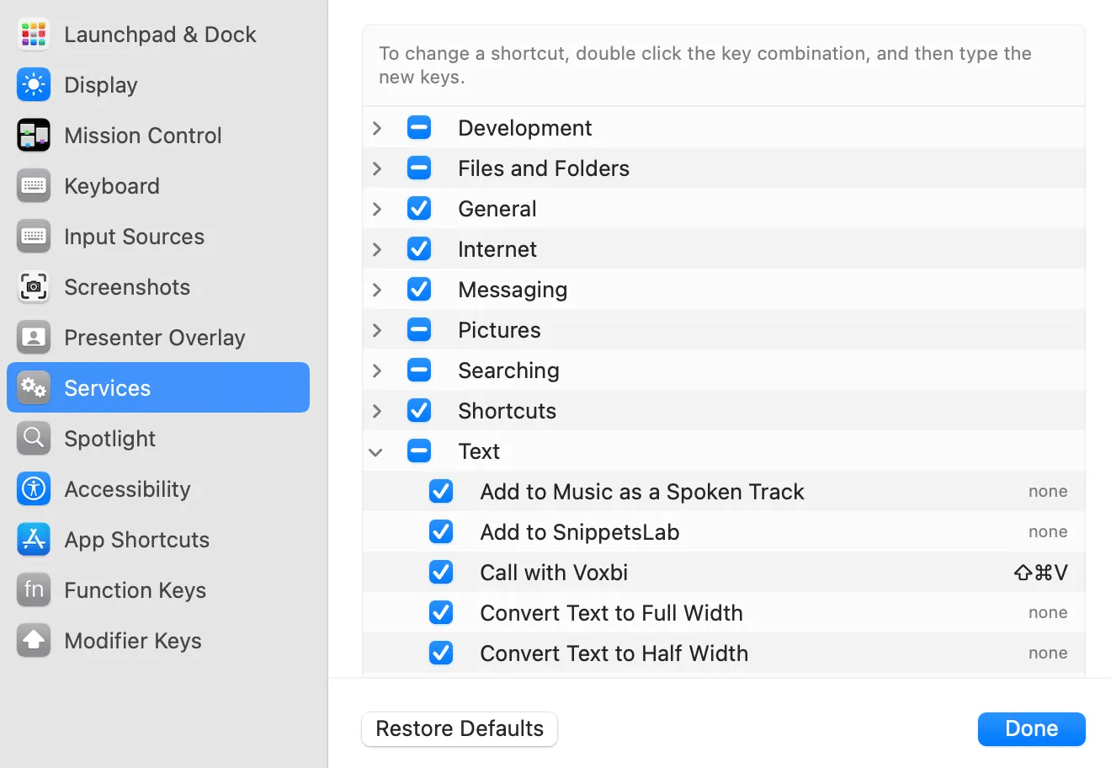Toggle the Add to SnippetsLab checkbox
Screen dimensions: 1111x768
point(441,532)
